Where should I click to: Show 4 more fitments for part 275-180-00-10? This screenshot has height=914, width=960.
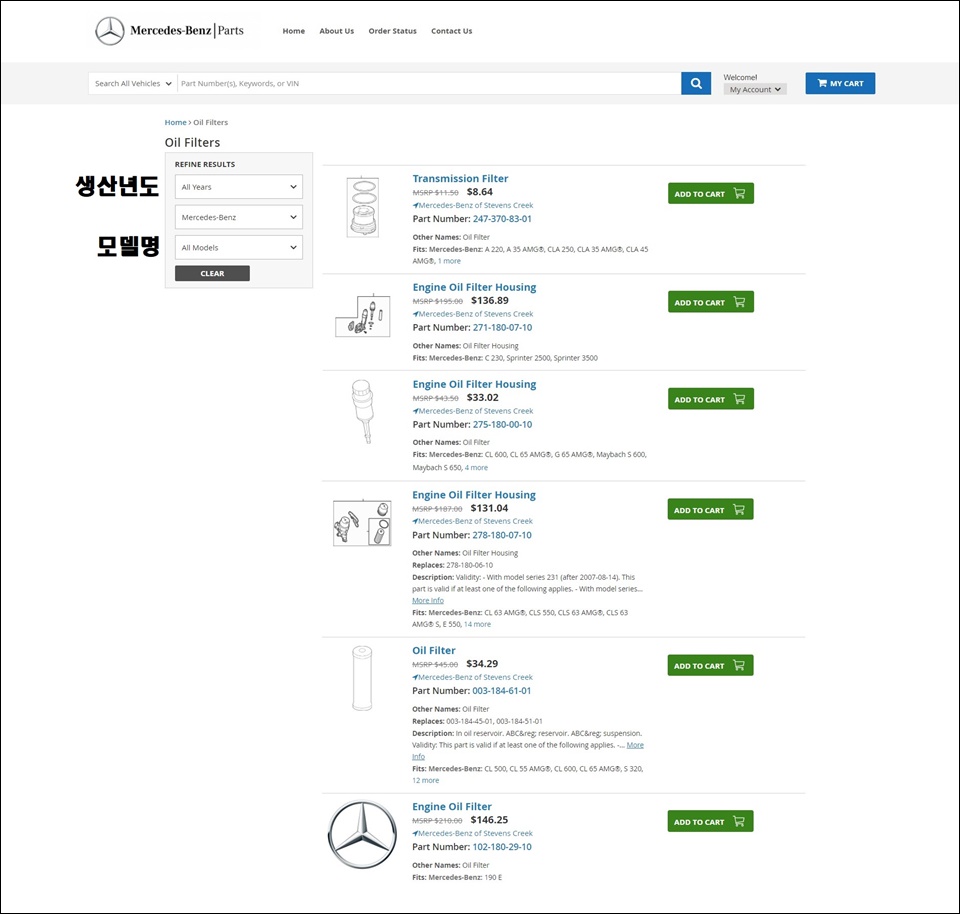tap(476, 468)
